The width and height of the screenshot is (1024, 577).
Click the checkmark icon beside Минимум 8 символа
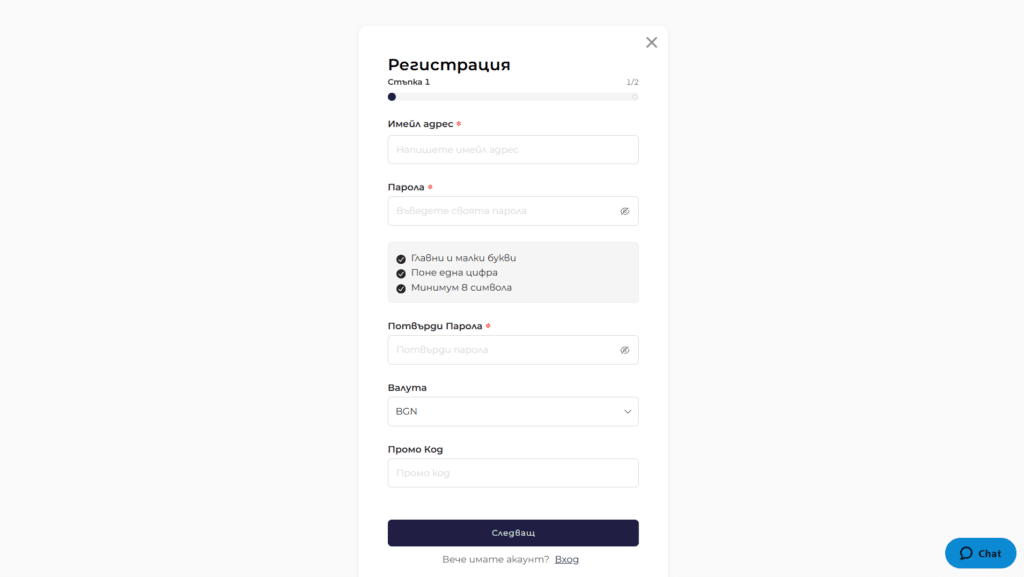tap(401, 288)
